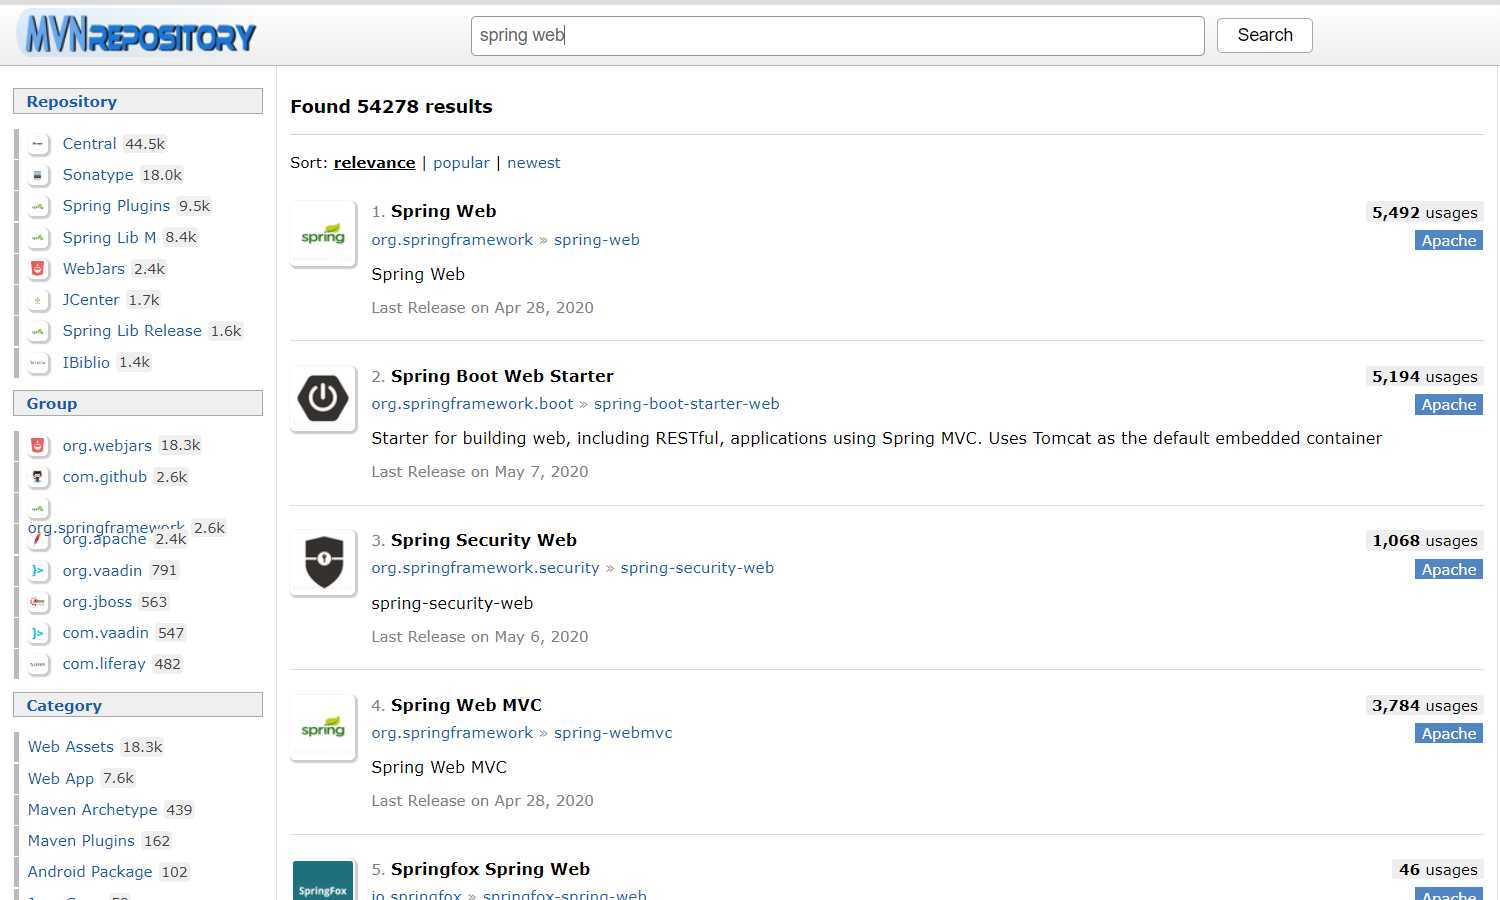Filter by com.liferay group link
Image resolution: width=1500 pixels, height=900 pixels.
tap(104, 664)
